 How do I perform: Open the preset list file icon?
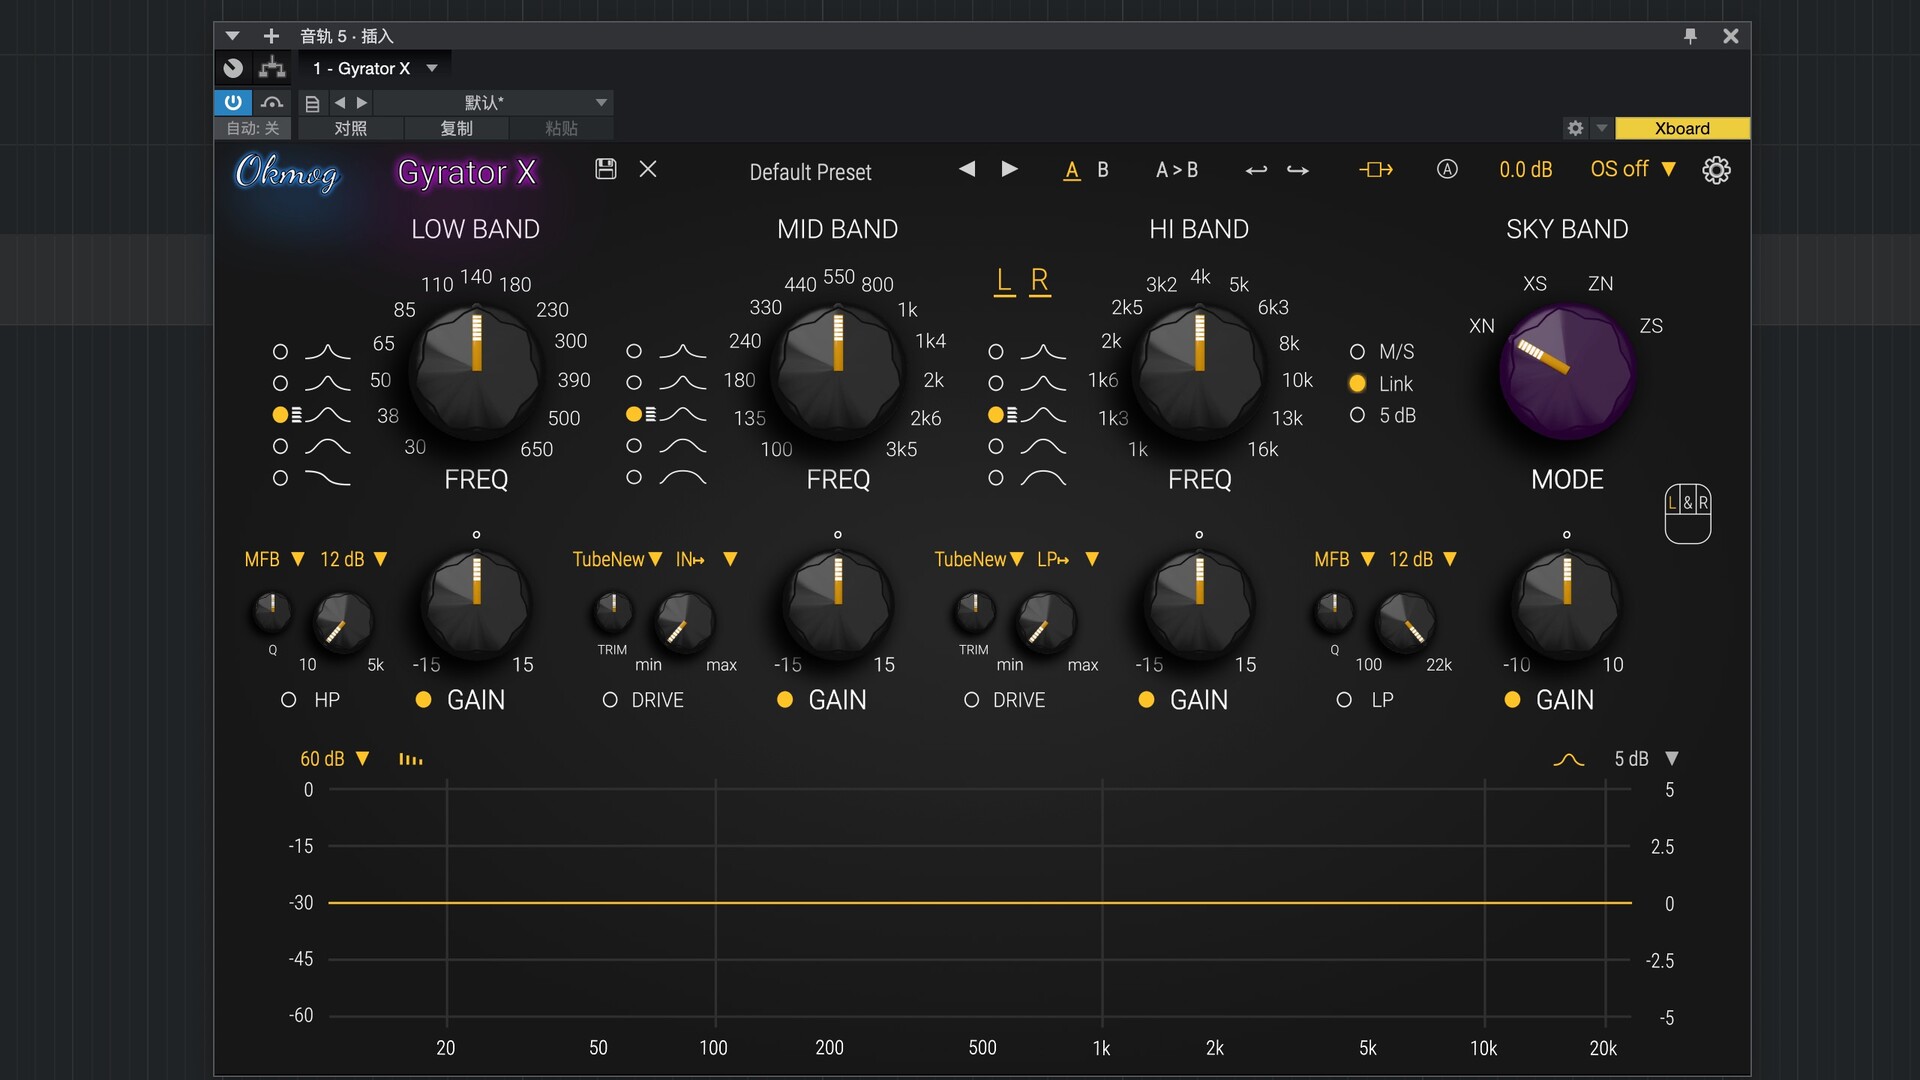coord(313,103)
